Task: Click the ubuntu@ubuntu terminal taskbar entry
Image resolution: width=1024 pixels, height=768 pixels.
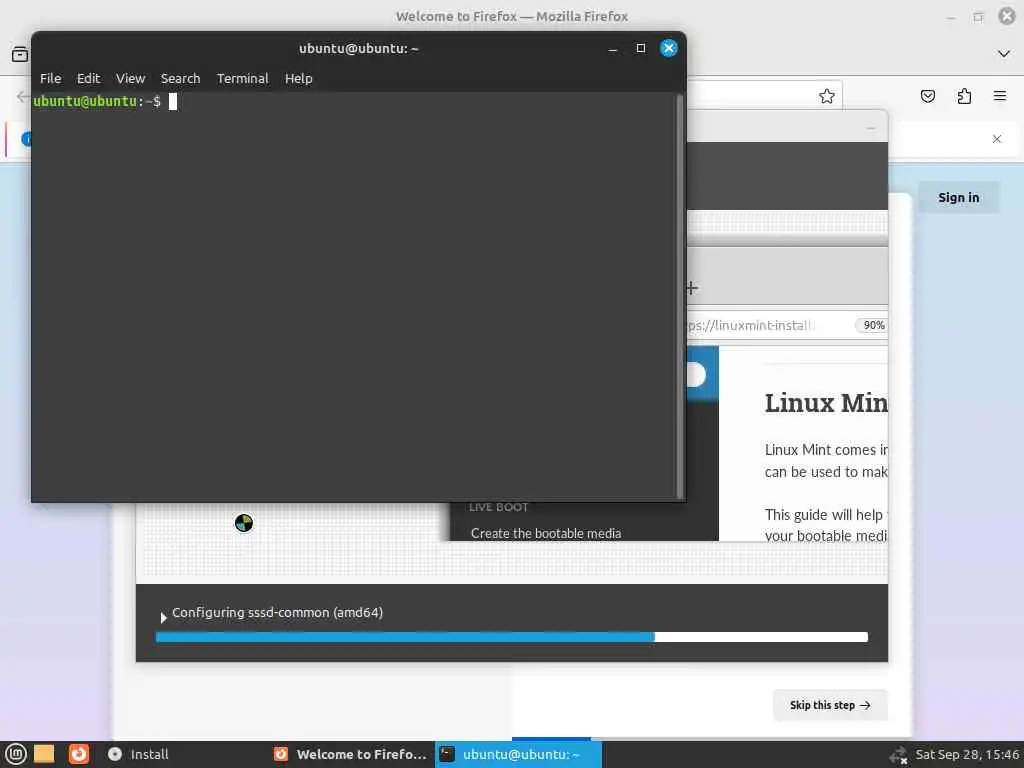Action: coord(519,754)
